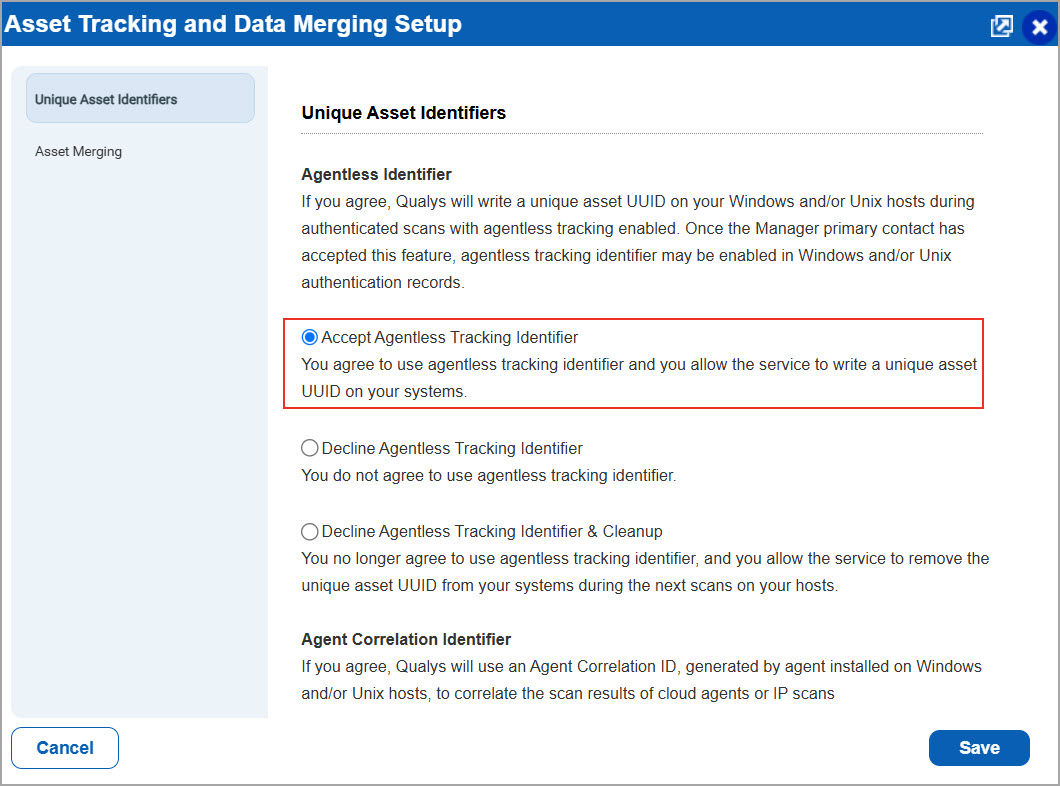The image size is (1060, 786).
Task: Click the Unique Asset Identifiers section heading
Action: (404, 113)
